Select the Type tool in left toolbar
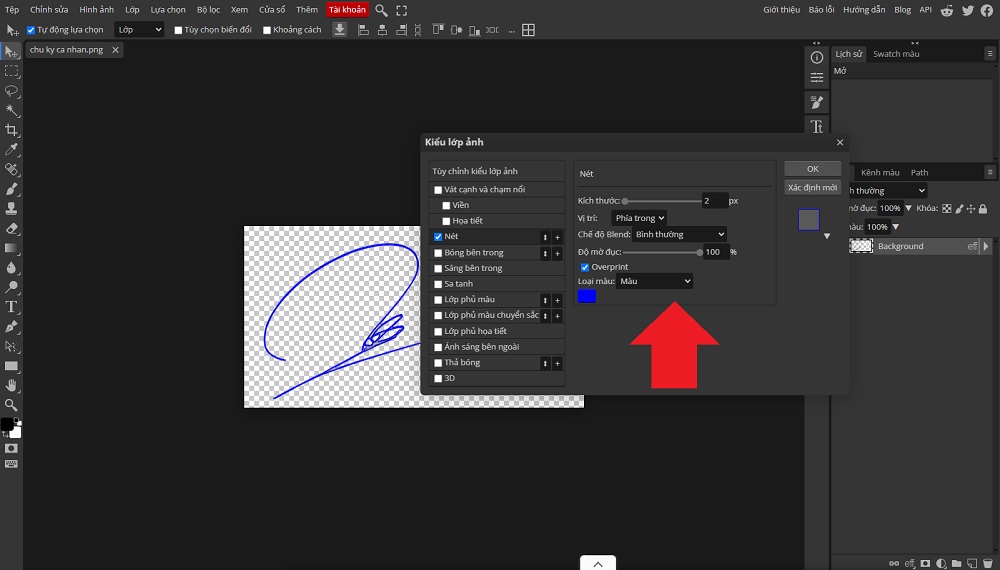 [x=11, y=307]
